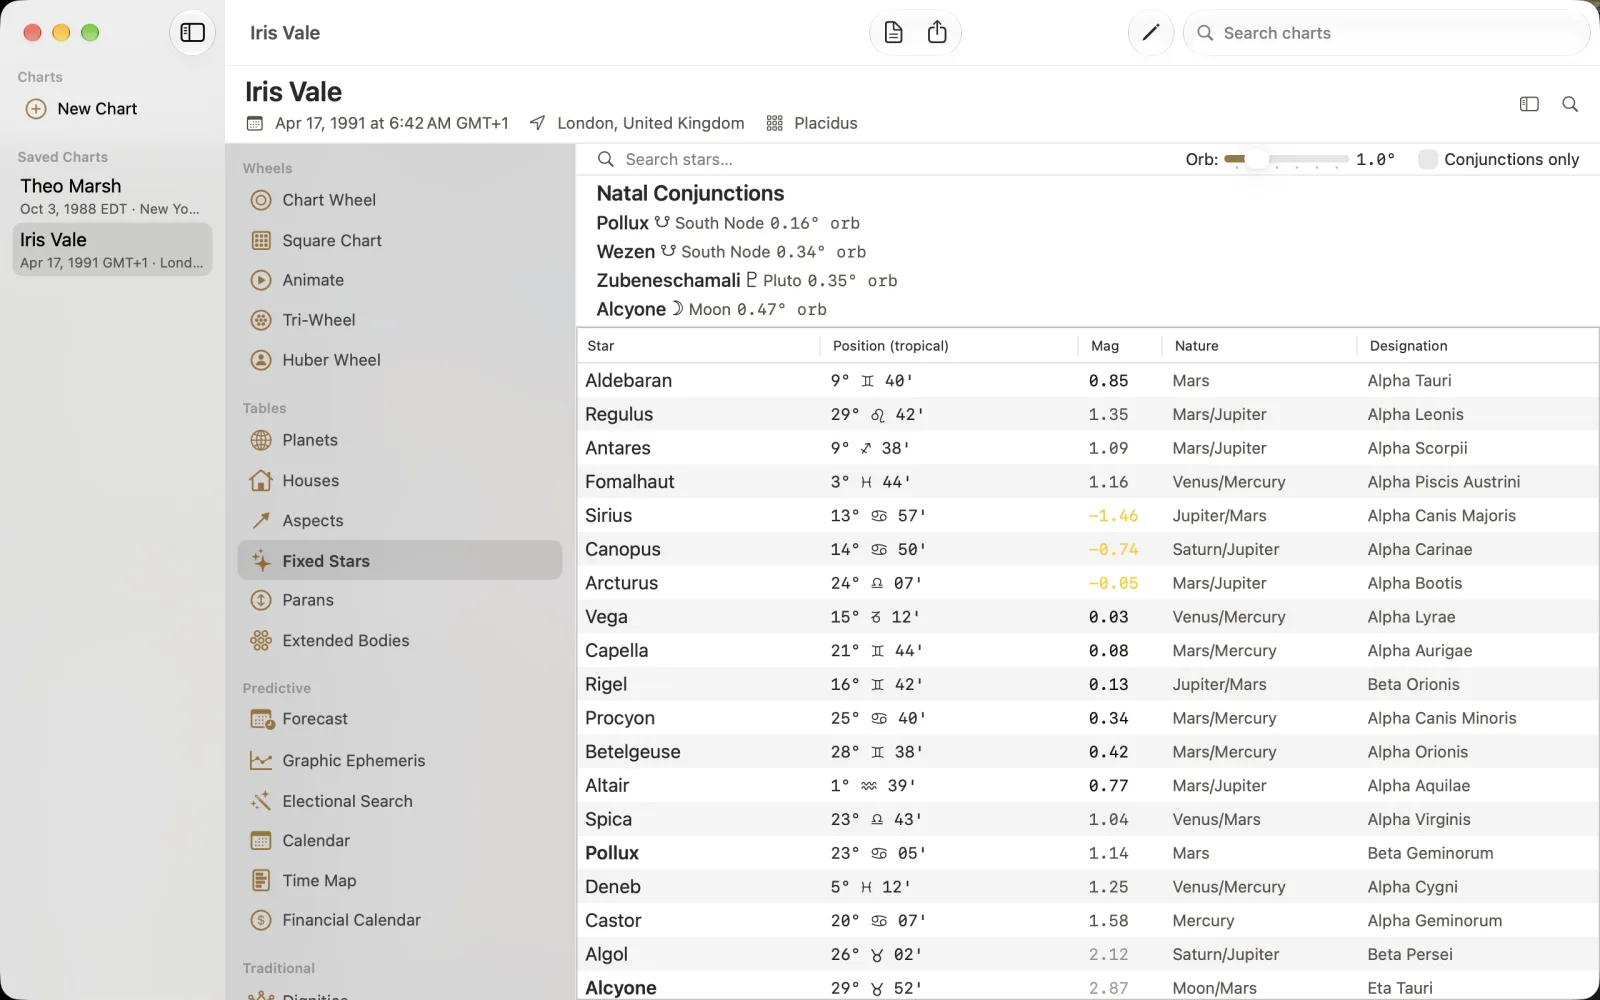The width and height of the screenshot is (1600, 1000).
Task: Click the London, United Kingdom location
Action: point(650,123)
